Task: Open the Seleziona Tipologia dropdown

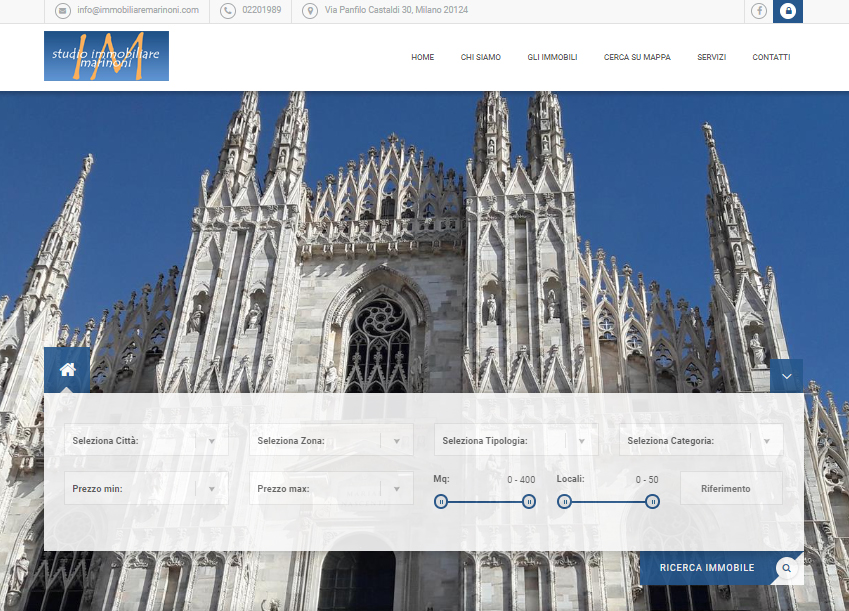Action: click(516, 440)
